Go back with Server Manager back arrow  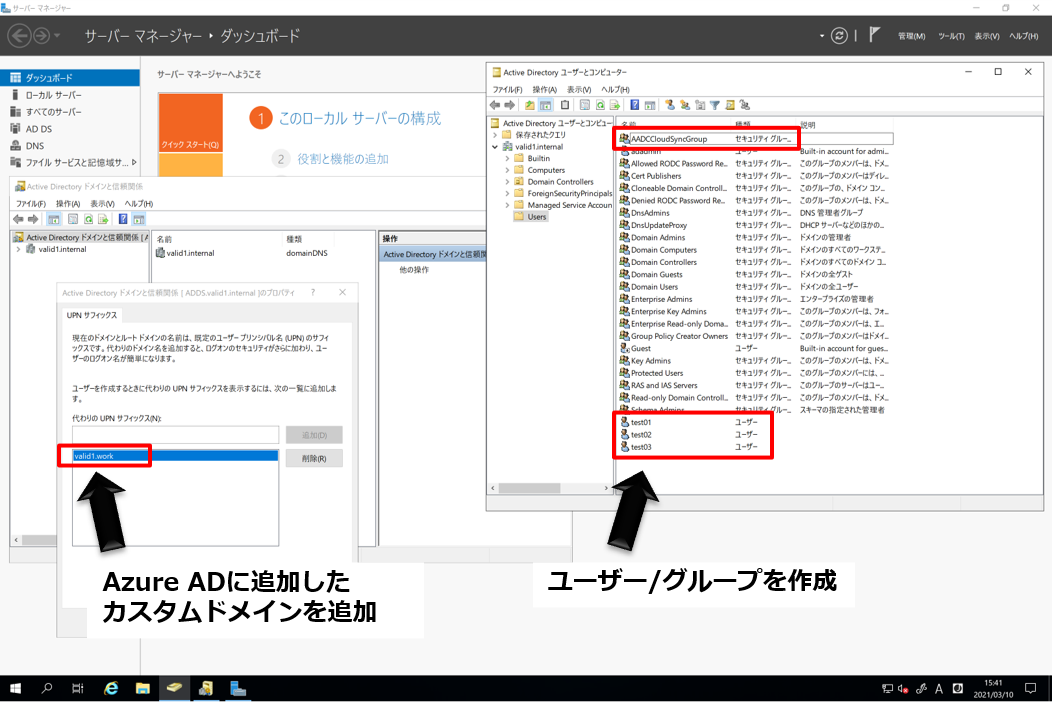tap(19, 36)
